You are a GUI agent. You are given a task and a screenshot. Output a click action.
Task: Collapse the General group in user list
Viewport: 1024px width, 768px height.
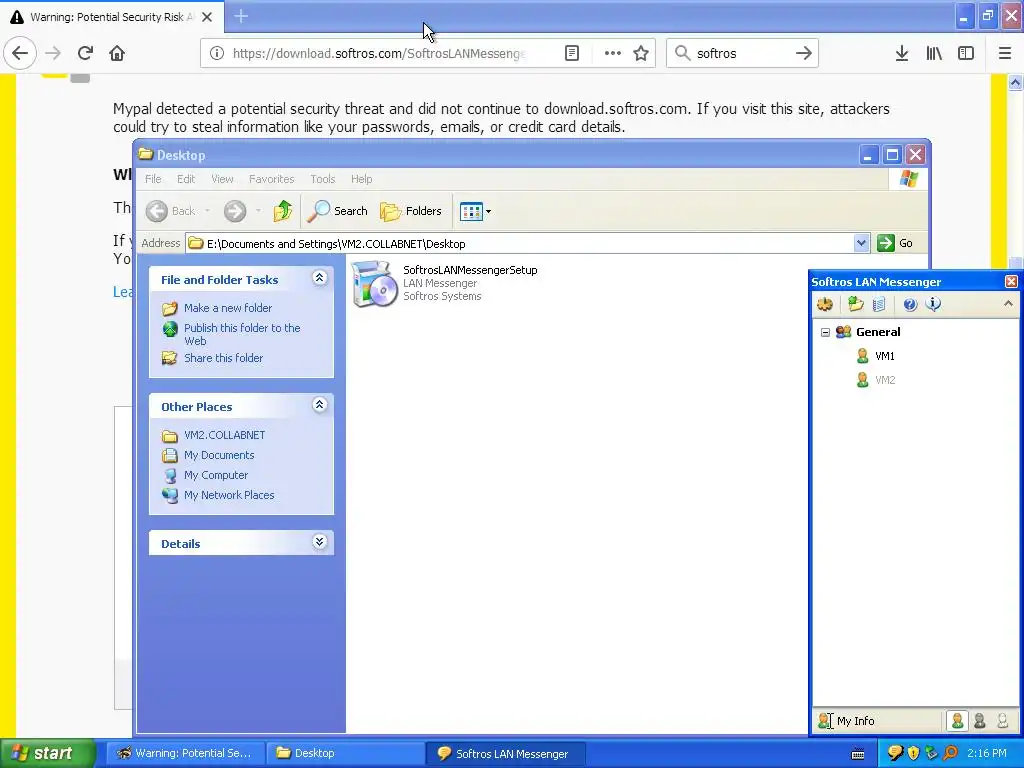(x=825, y=332)
